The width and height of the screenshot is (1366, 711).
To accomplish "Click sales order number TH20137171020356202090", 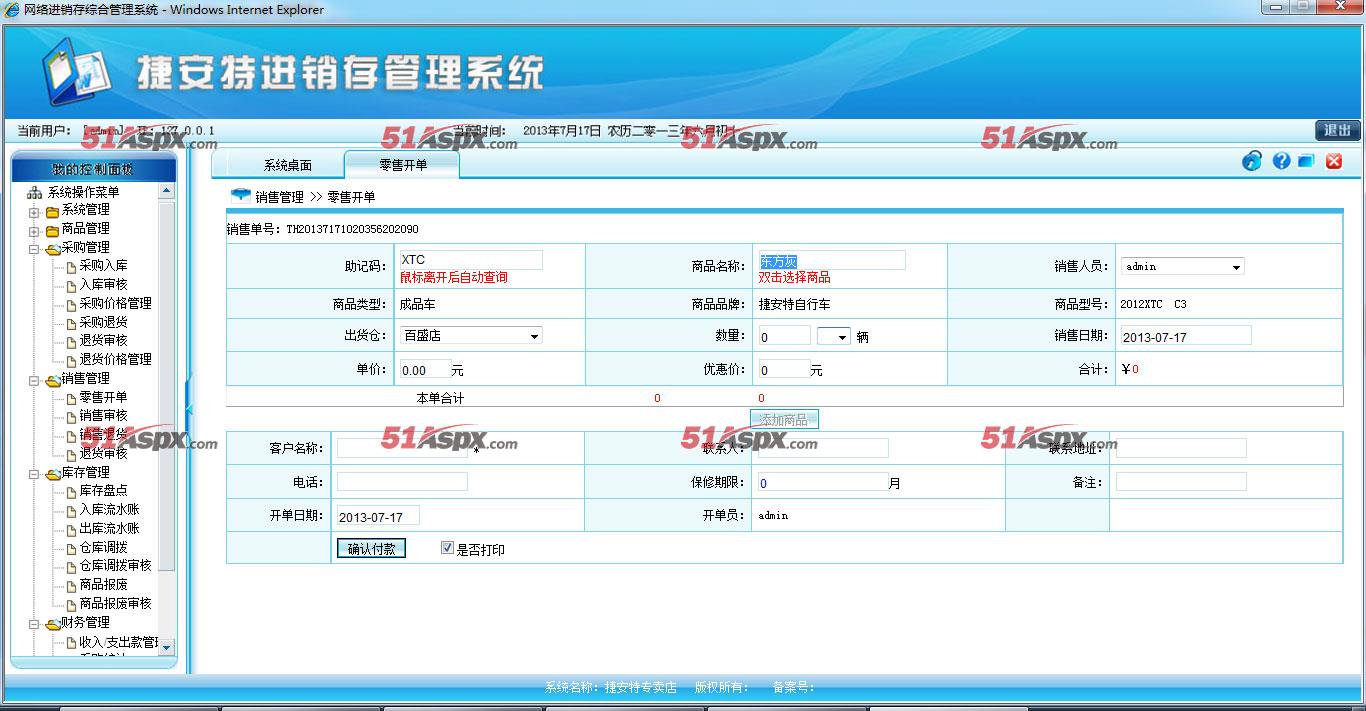I will (352, 229).
